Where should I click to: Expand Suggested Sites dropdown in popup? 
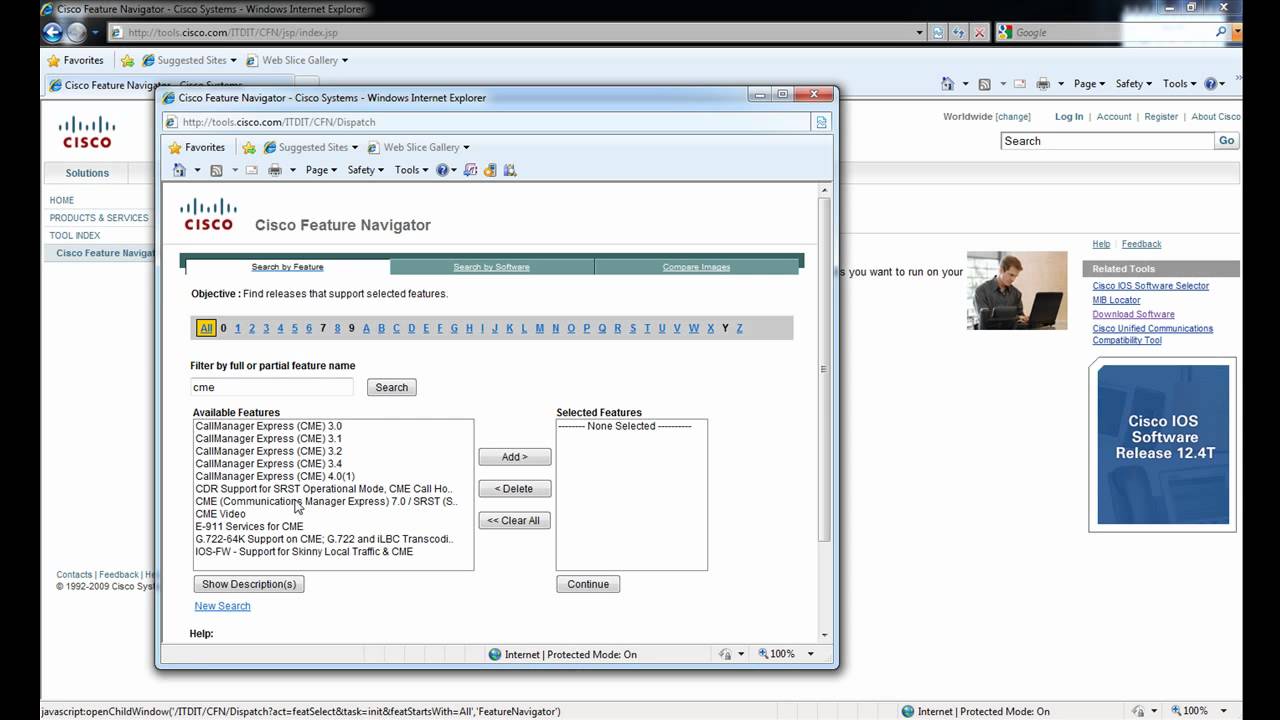(354, 147)
